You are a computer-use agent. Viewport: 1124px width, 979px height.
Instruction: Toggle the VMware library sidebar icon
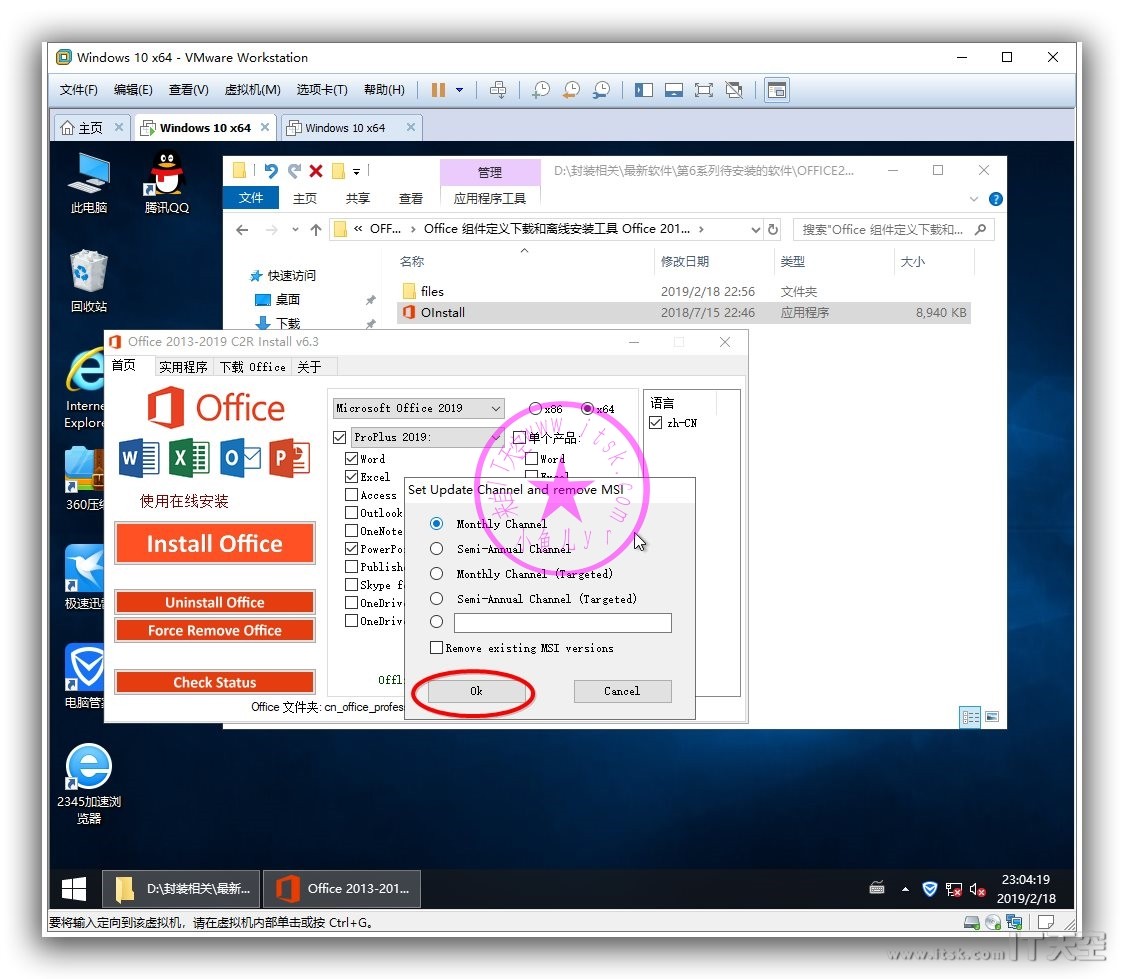[x=644, y=90]
